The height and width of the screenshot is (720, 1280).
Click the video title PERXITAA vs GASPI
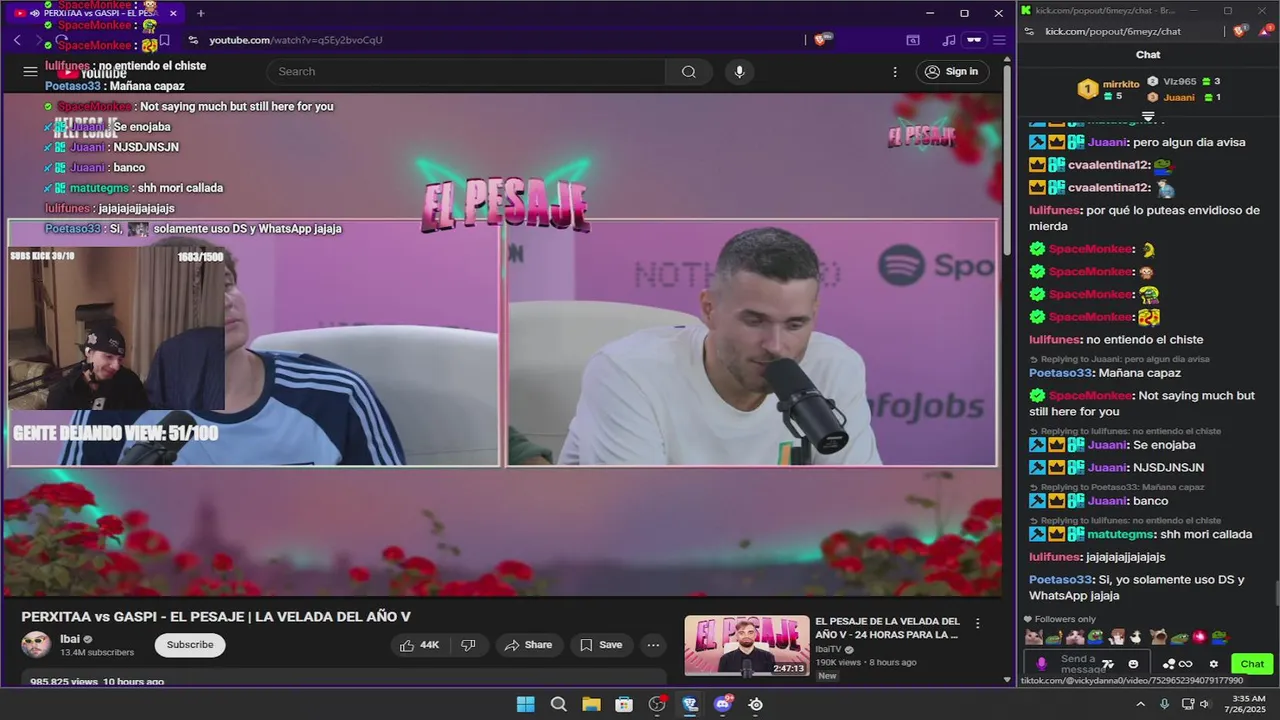[x=216, y=617]
